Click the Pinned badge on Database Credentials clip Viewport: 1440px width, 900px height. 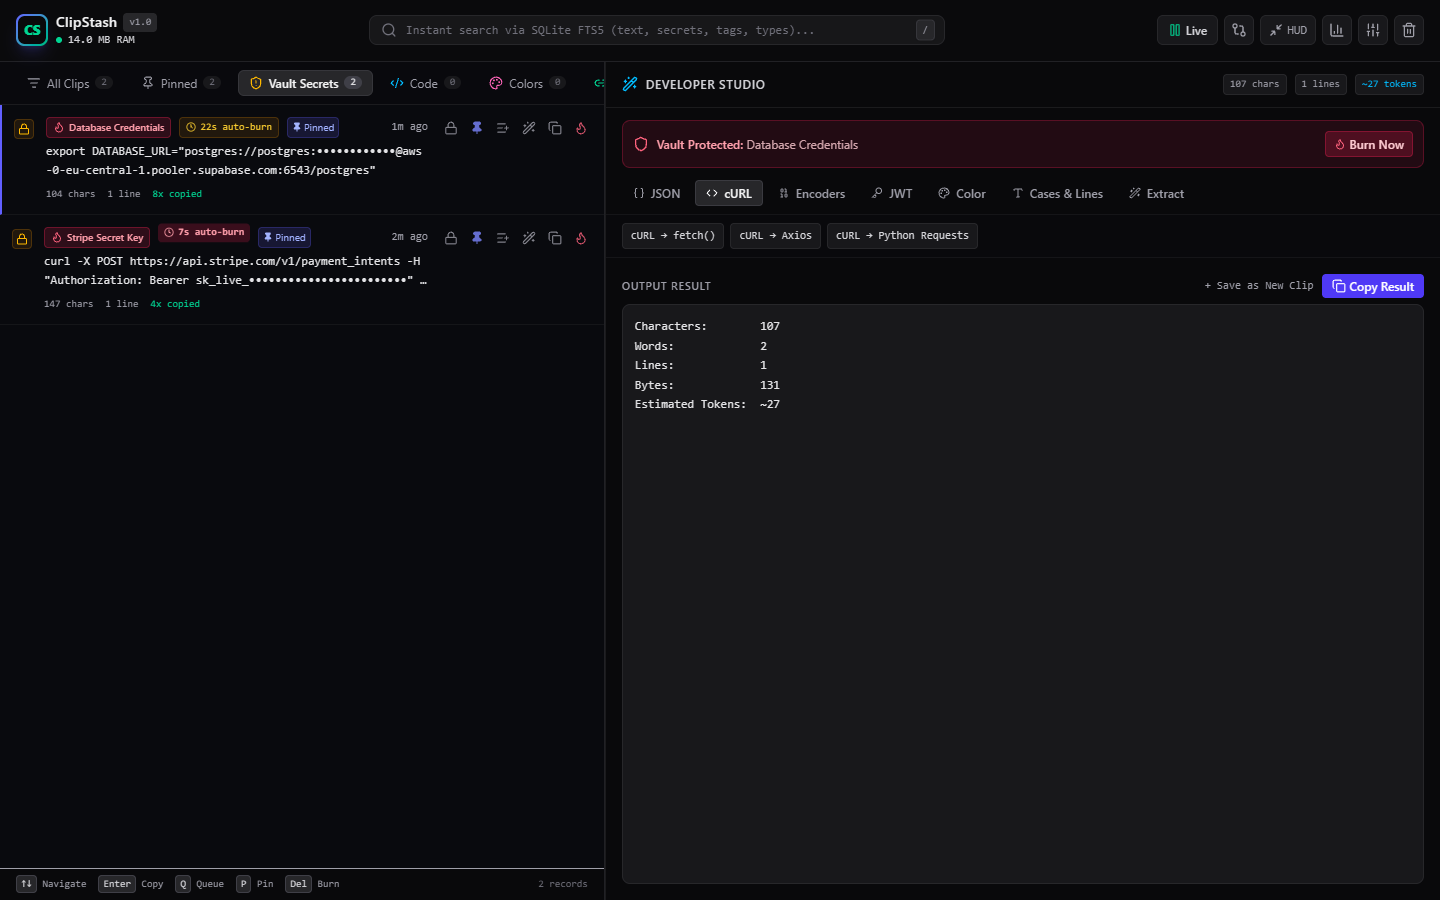click(313, 127)
